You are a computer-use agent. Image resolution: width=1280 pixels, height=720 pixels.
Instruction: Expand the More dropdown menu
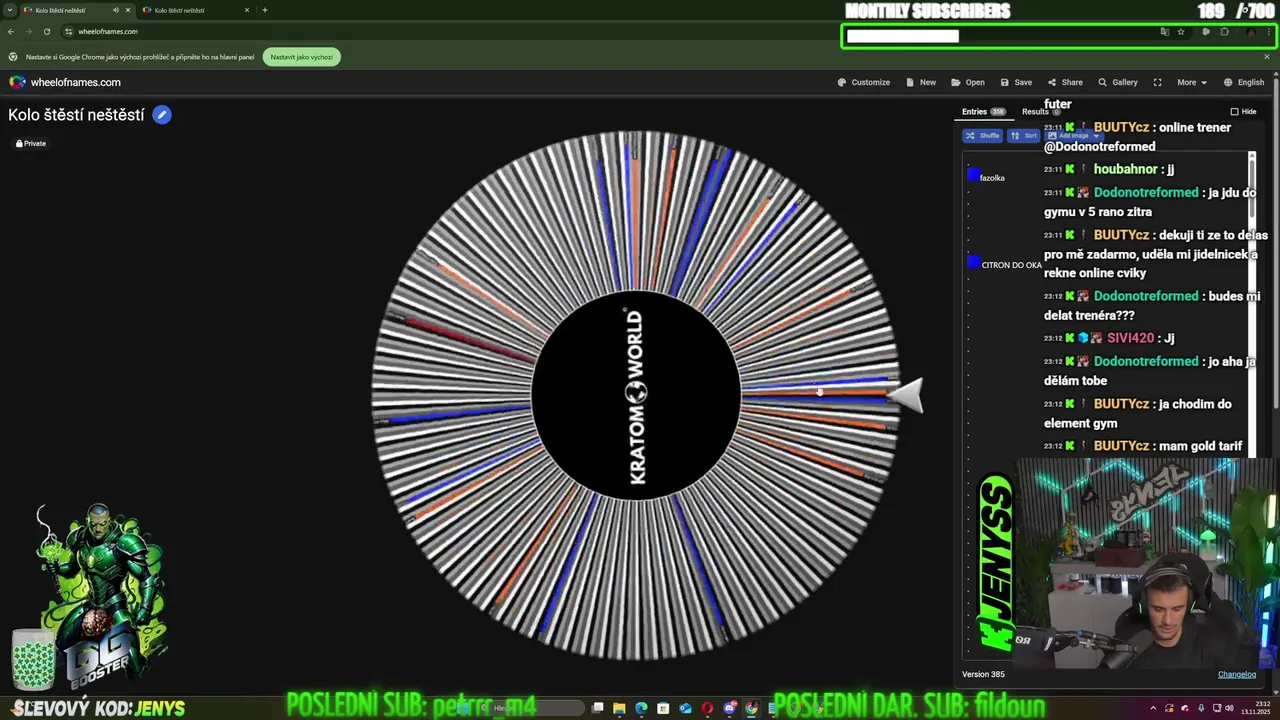[x=1192, y=82]
